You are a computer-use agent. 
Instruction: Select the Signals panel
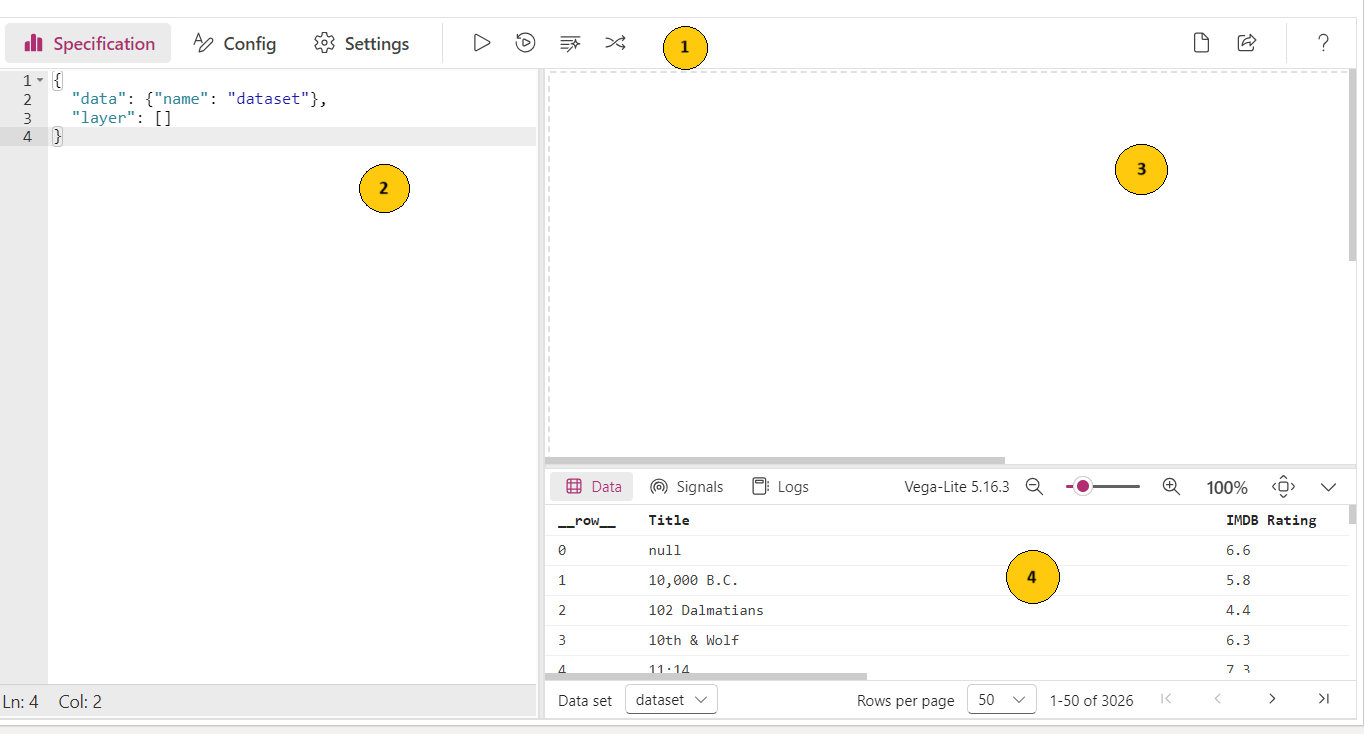[x=687, y=486]
